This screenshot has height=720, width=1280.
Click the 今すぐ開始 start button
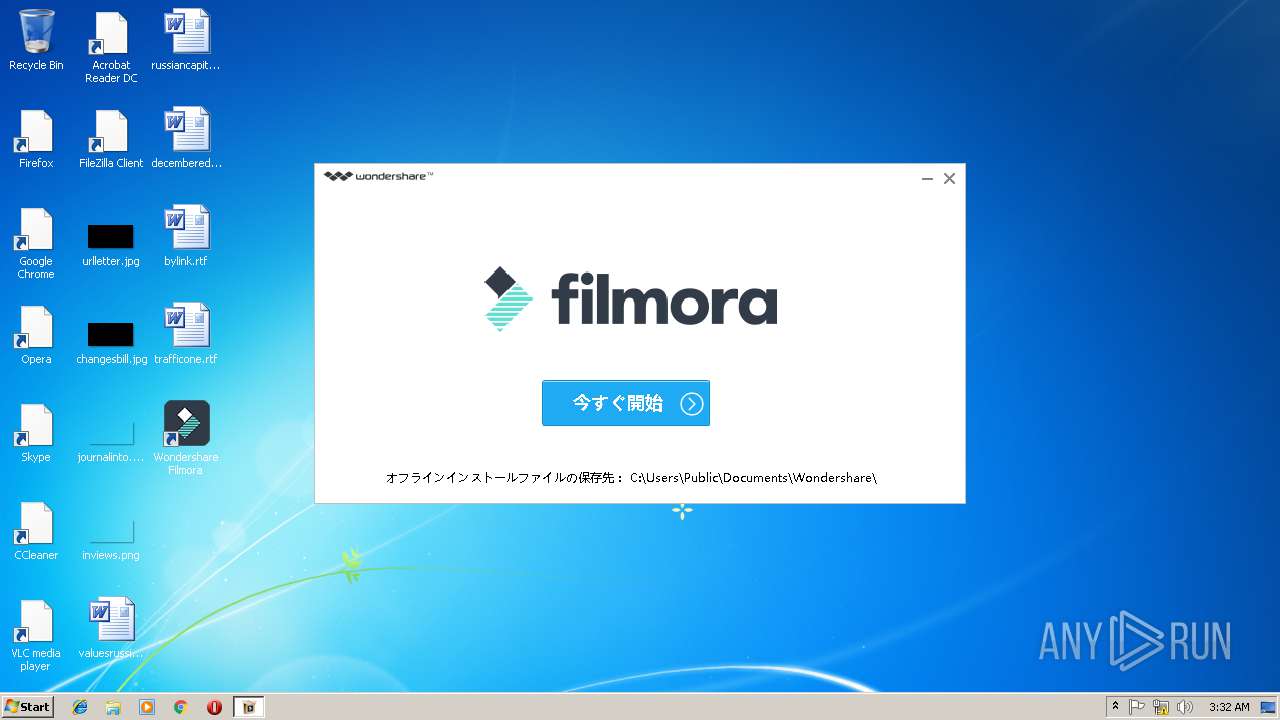[x=626, y=403]
